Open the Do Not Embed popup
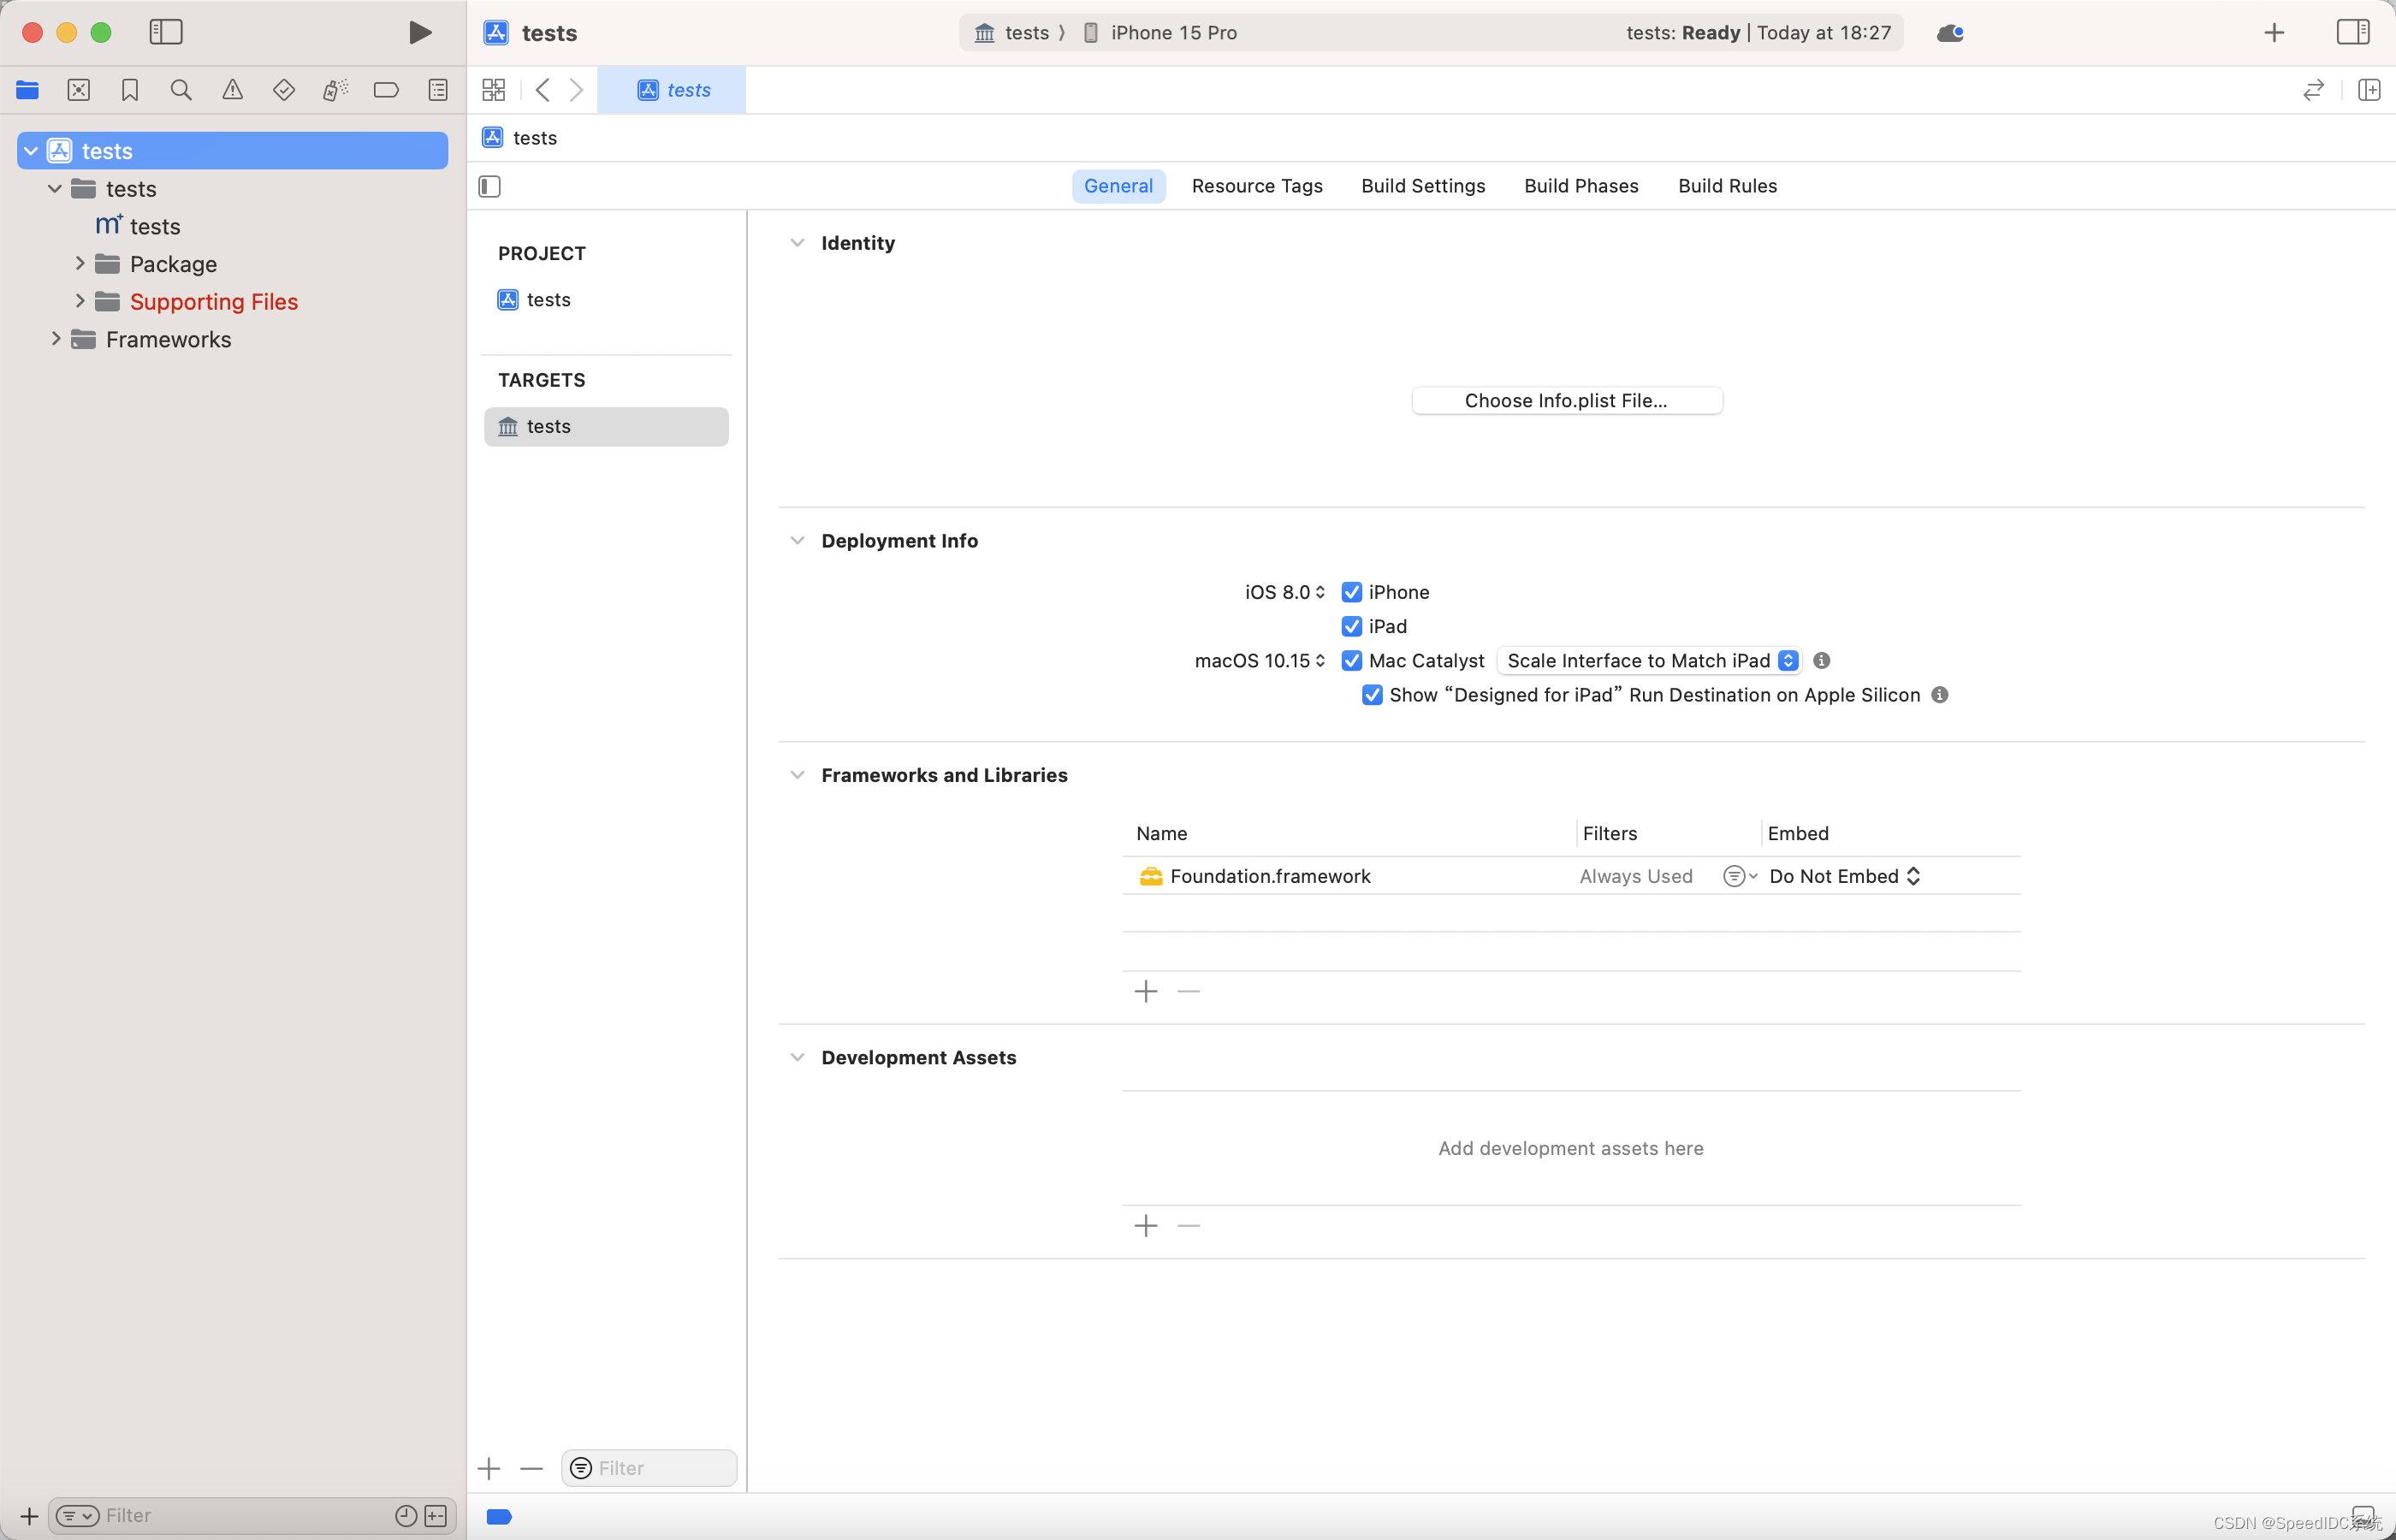This screenshot has width=2396, height=1540. point(1845,876)
